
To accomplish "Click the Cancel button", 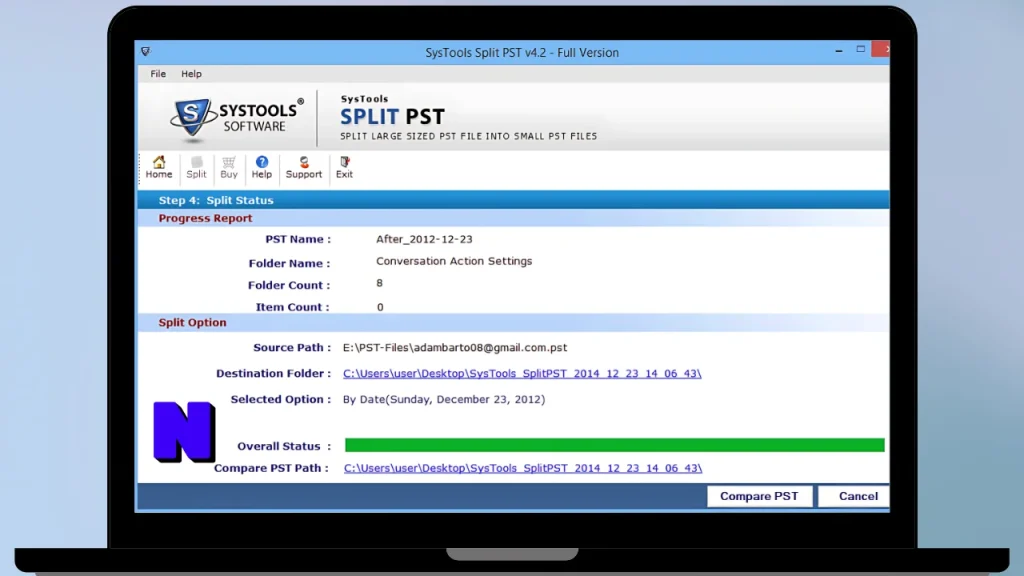I will point(854,496).
